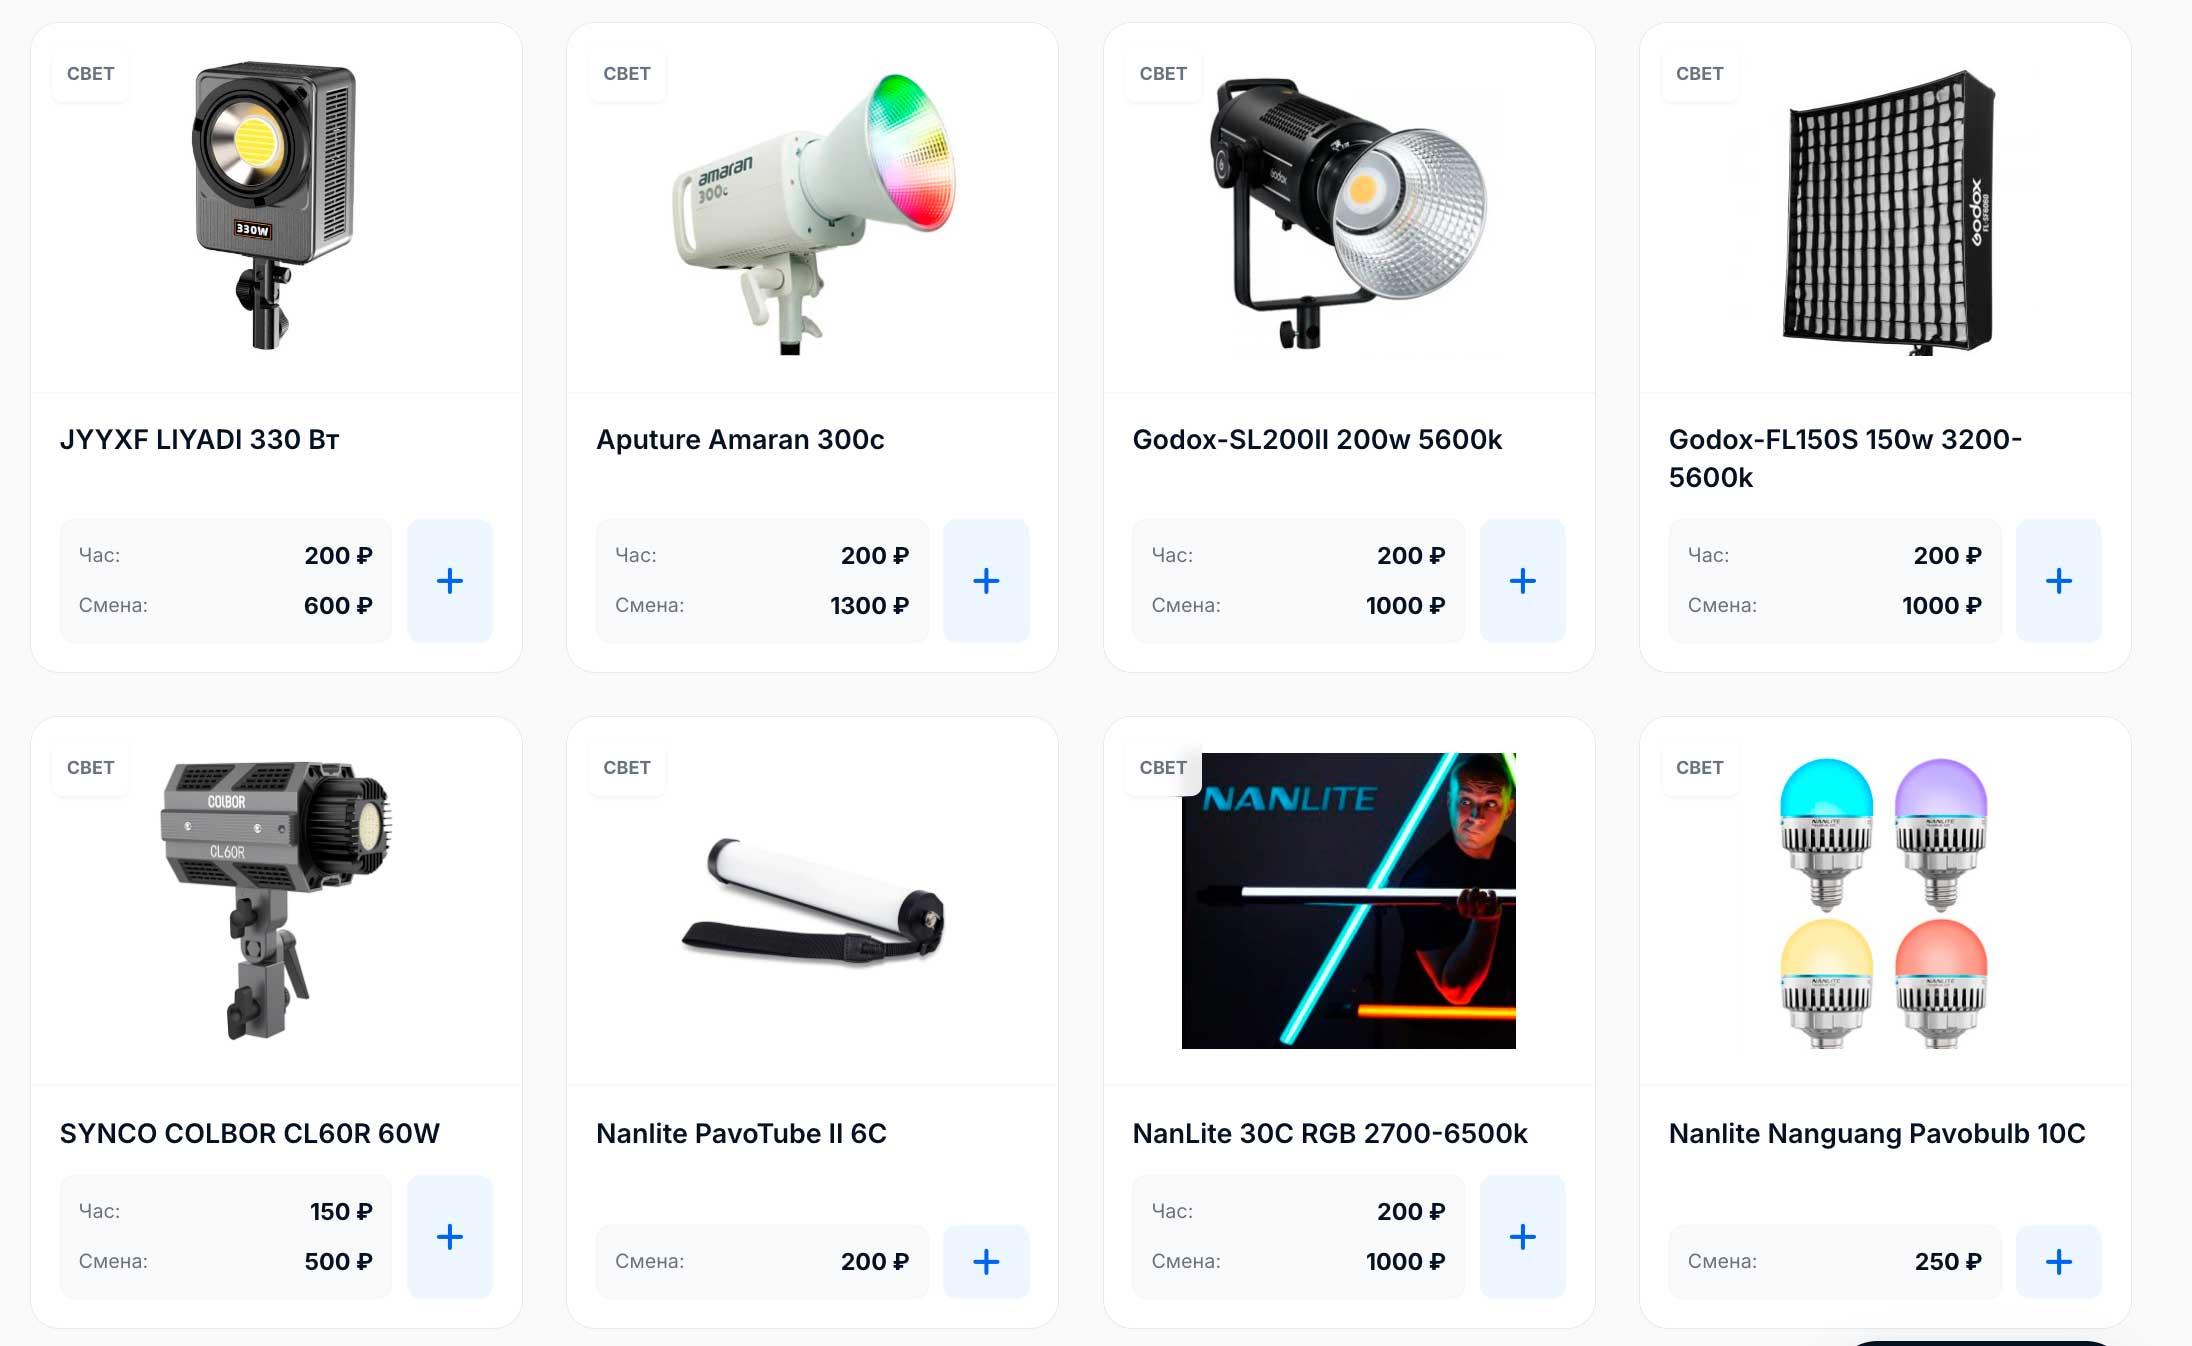Image resolution: width=2192 pixels, height=1346 pixels.
Task: View the NANLITE tube promo picture
Action: click(1348, 900)
